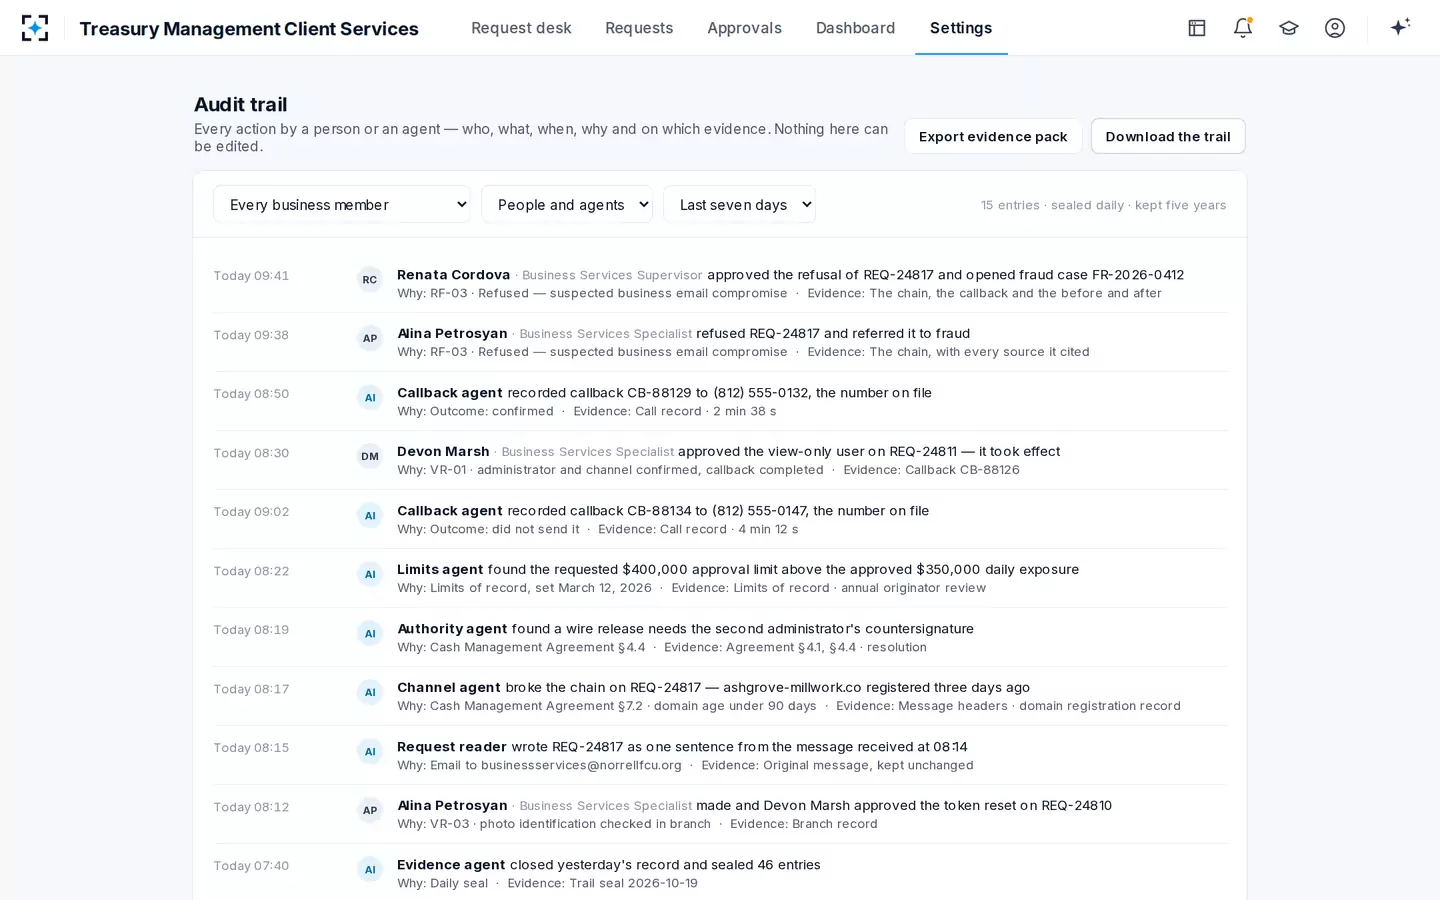Click the Treasury Management Client Services title
1440x900 pixels.
click(249, 29)
